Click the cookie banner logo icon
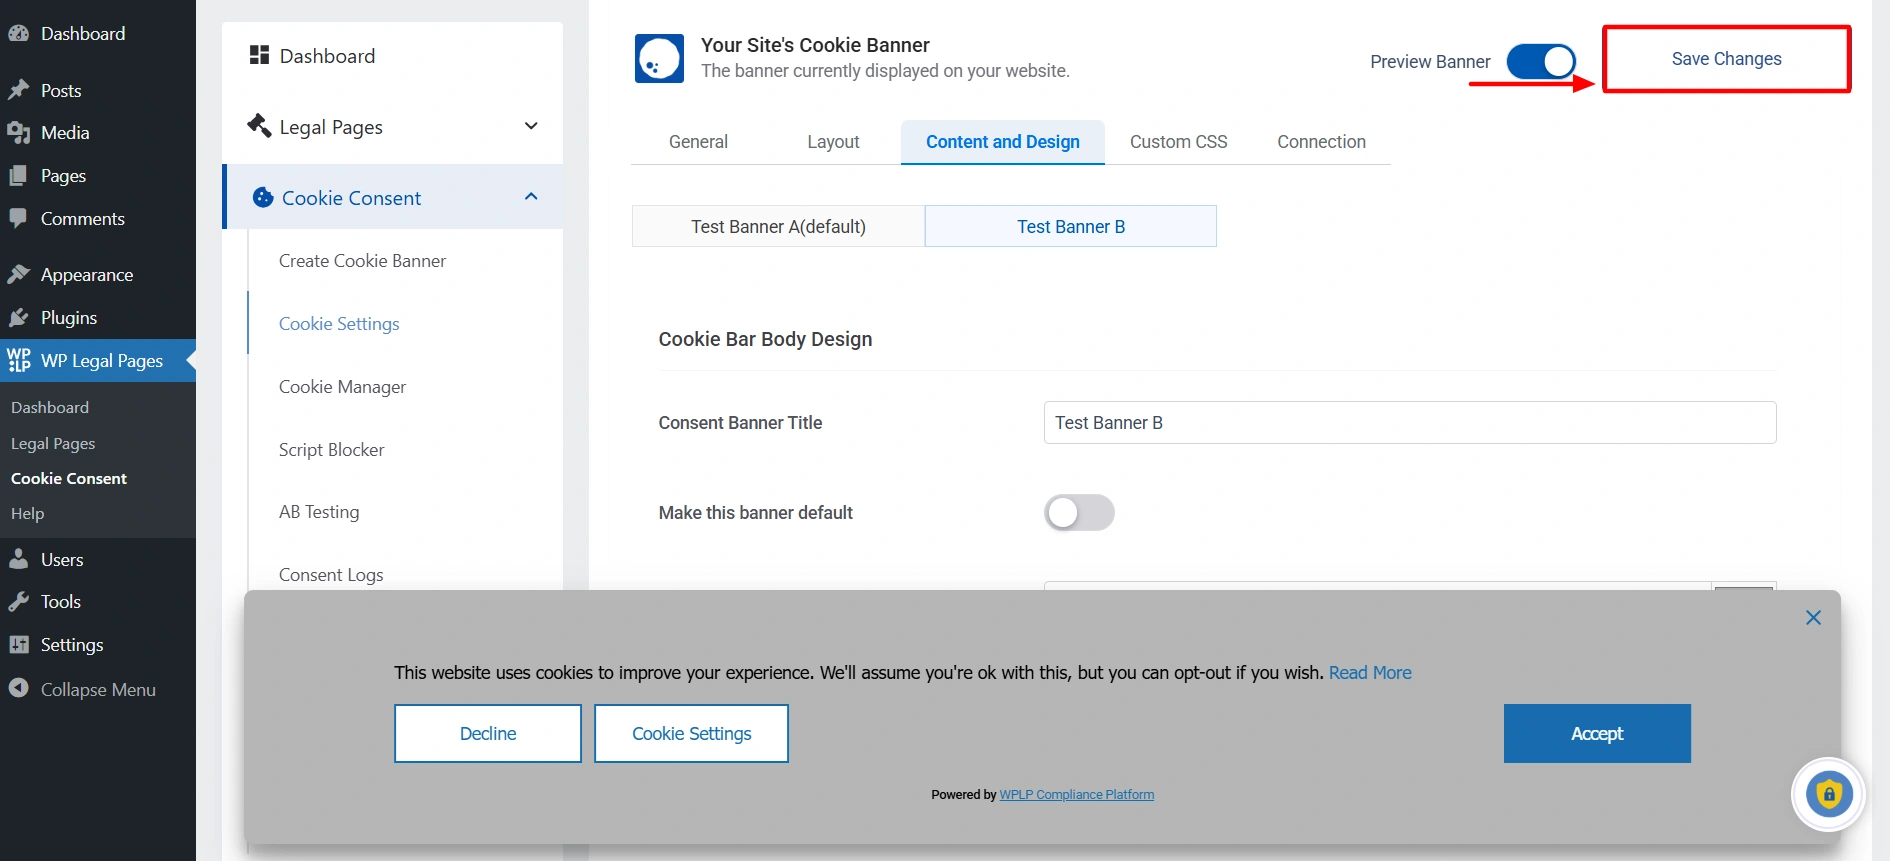The height and width of the screenshot is (861, 1890). click(x=659, y=58)
